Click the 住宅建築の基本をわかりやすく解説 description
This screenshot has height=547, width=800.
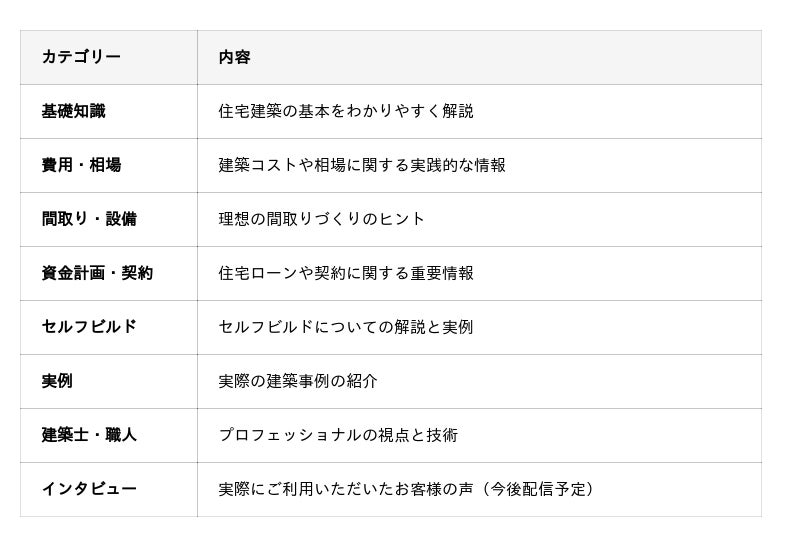tap(346, 111)
